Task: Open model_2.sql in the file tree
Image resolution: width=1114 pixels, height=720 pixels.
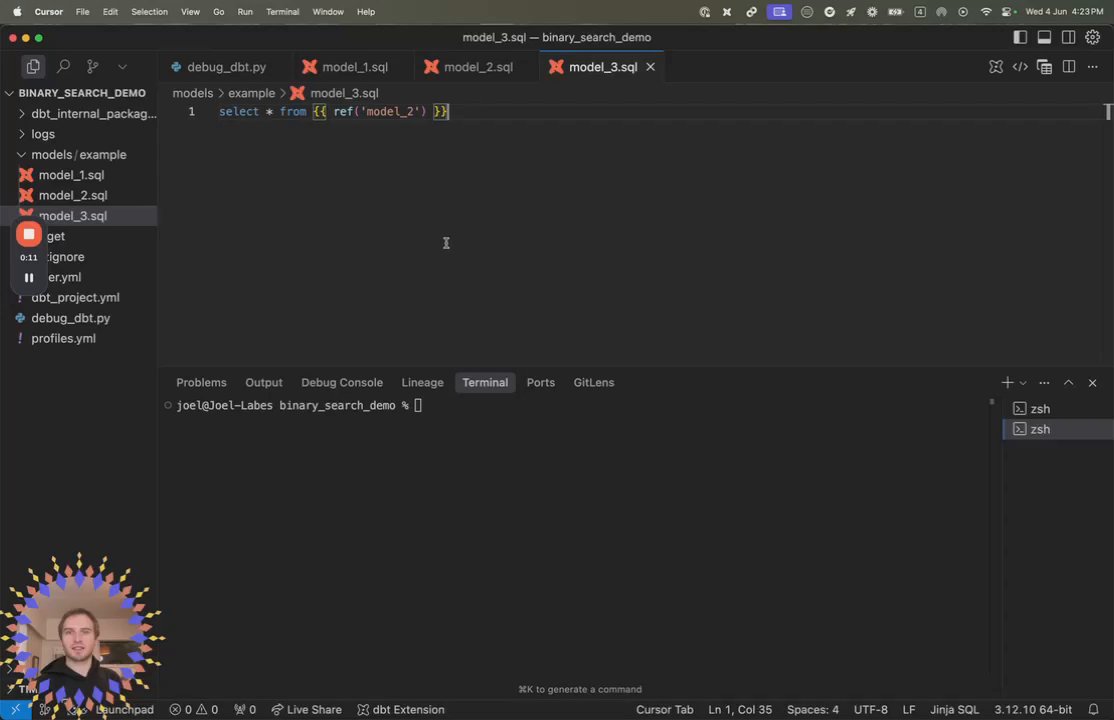Action: pos(78,195)
